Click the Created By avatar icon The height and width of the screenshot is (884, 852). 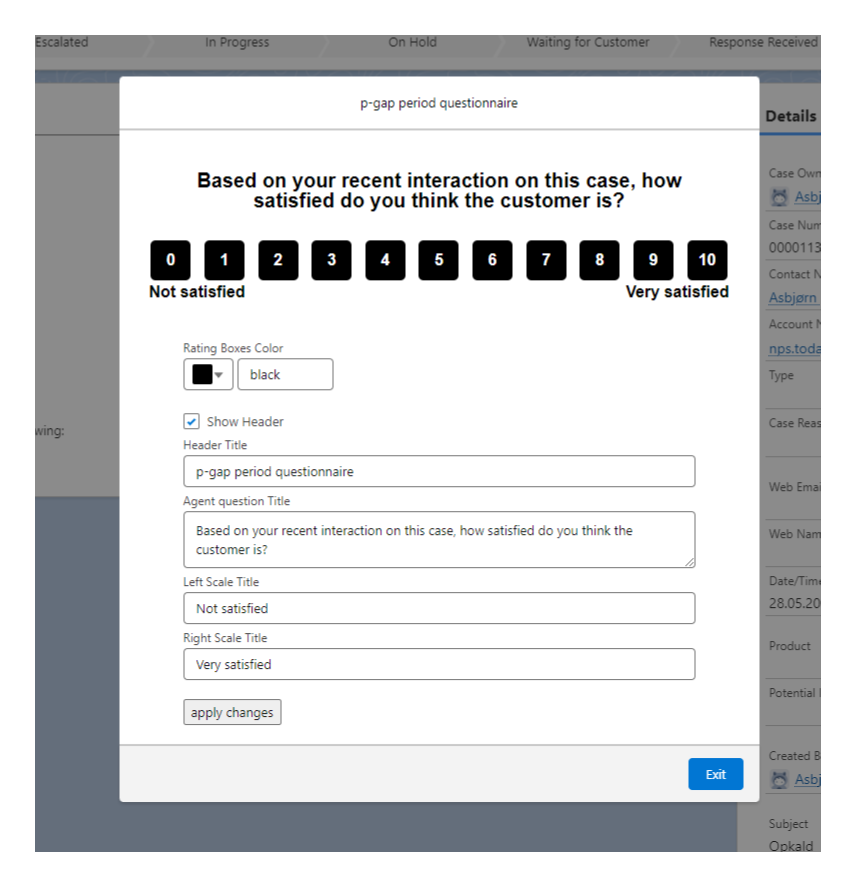click(779, 779)
